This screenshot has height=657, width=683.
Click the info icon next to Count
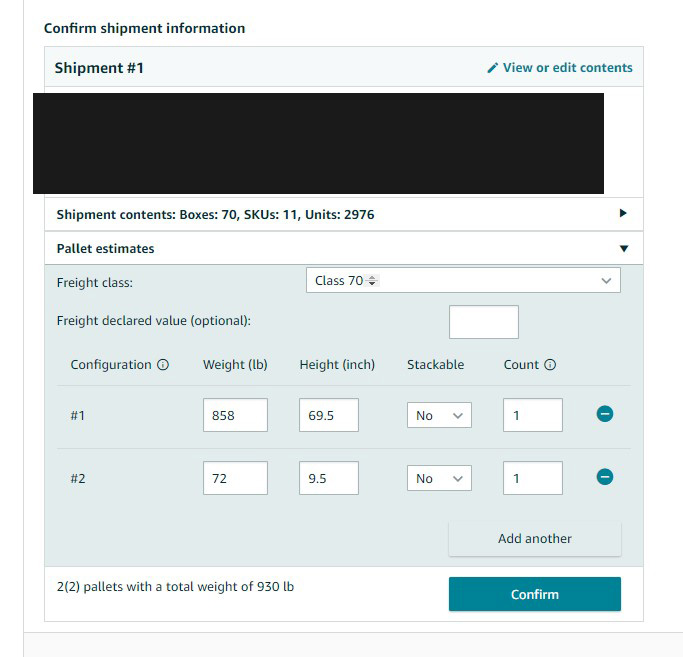click(x=550, y=365)
